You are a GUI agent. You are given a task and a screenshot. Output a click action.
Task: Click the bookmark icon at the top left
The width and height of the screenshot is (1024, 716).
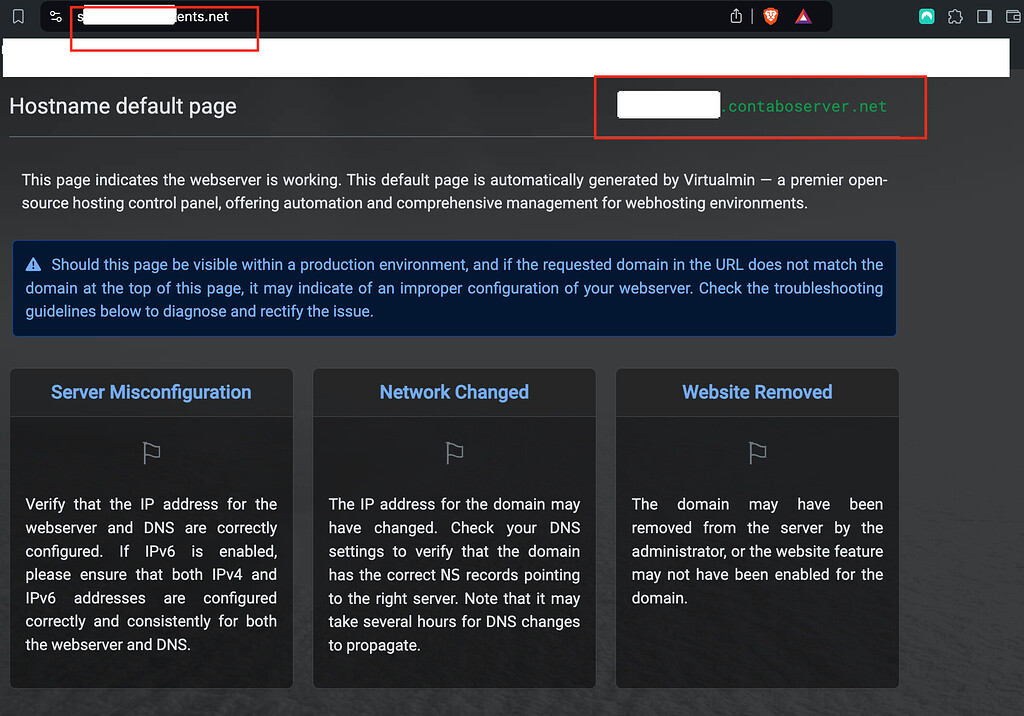pyautogui.click(x=18, y=16)
